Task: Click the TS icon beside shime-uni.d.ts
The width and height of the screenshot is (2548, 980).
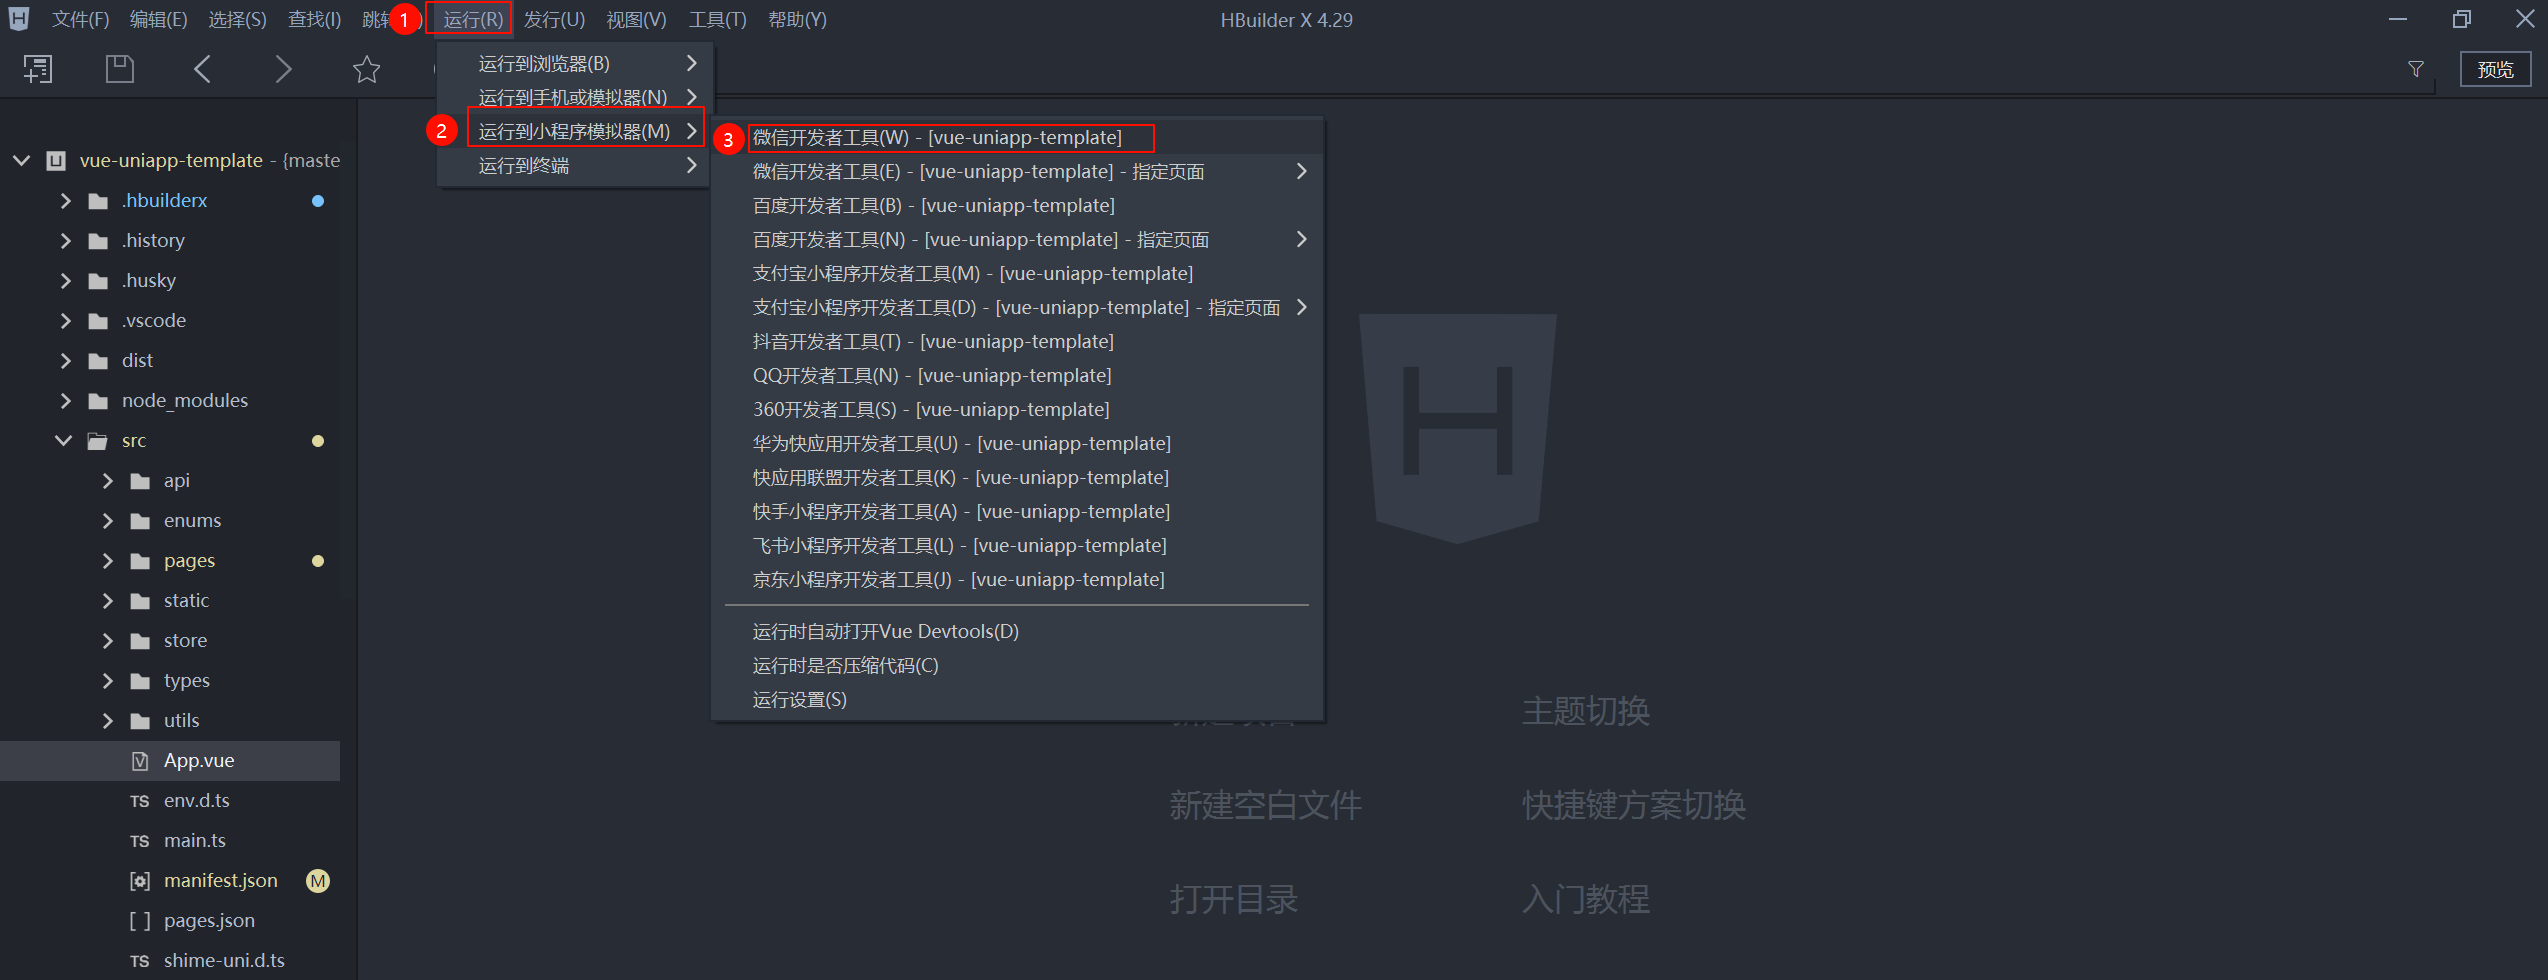Action: (140, 961)
